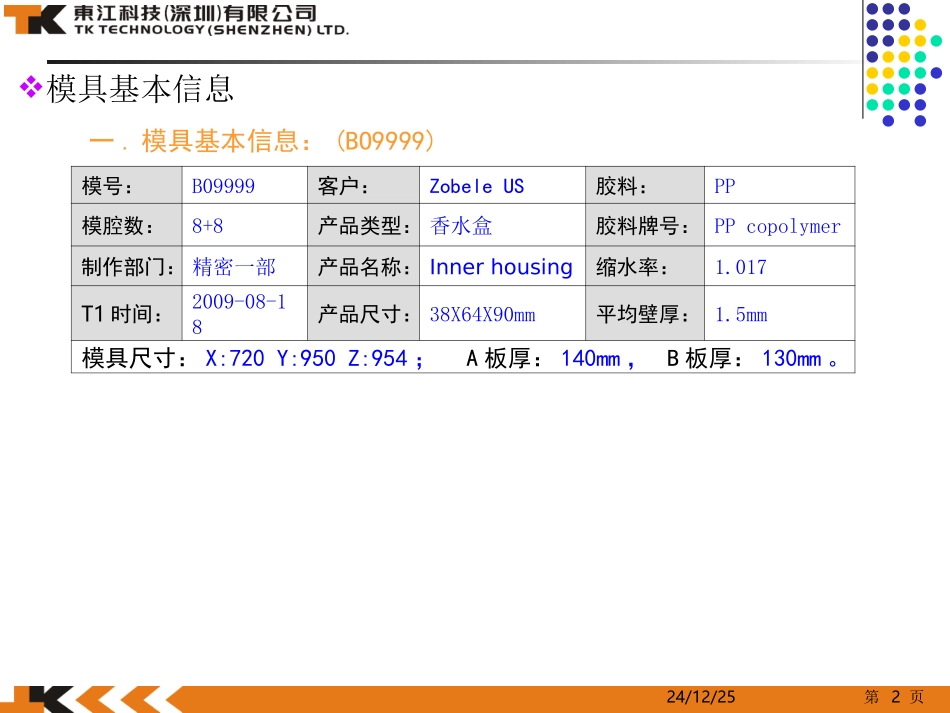Click the B 板厚： label

[705, 358]
